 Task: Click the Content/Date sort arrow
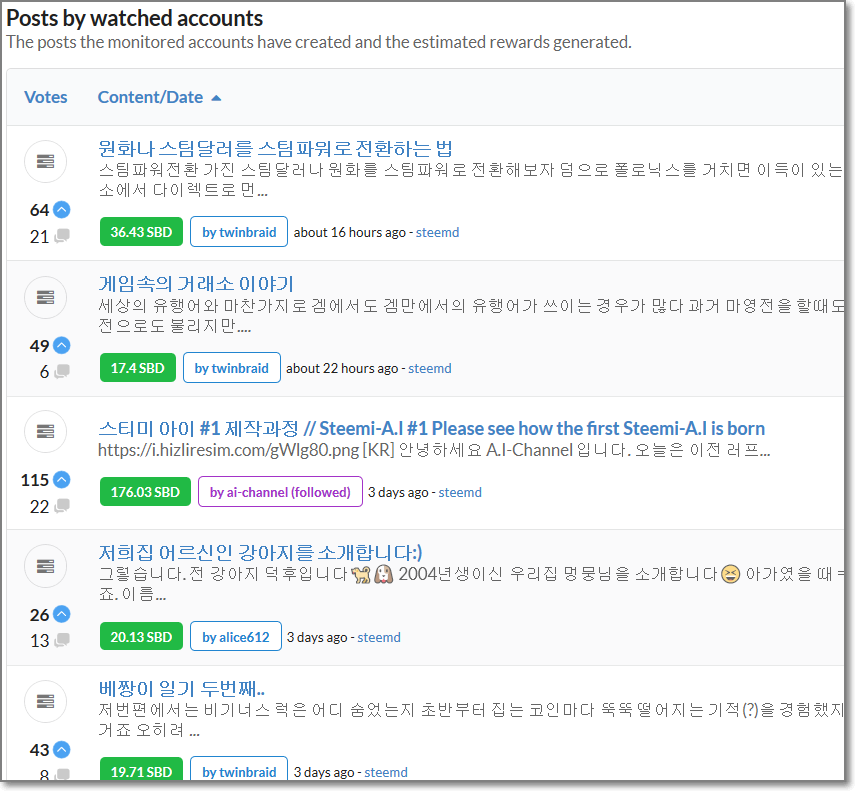point(216,98)
